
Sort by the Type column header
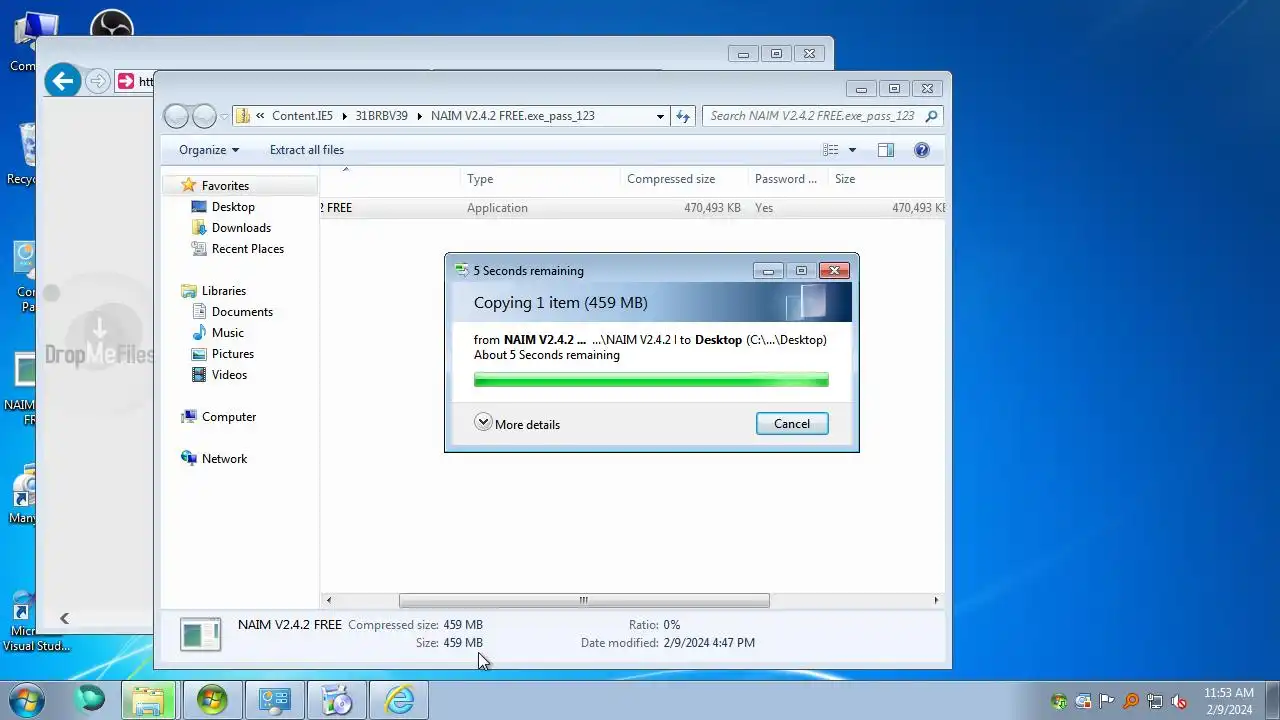point(540,179)
